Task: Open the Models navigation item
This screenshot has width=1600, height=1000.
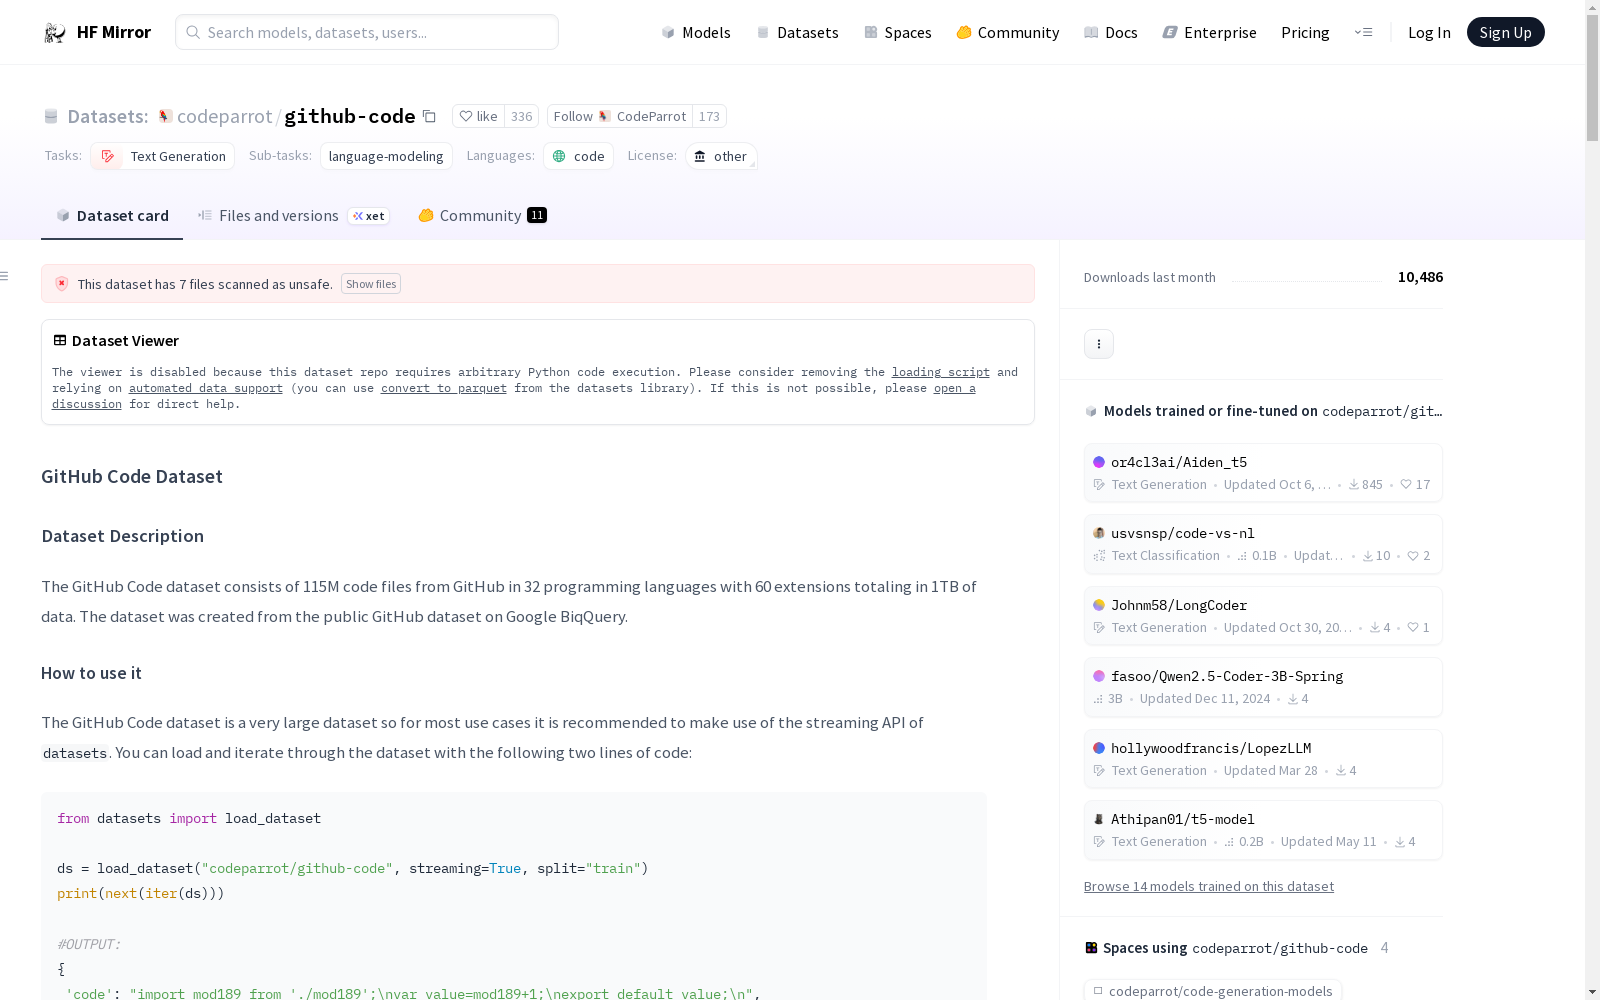Action: tap(696, 32)
